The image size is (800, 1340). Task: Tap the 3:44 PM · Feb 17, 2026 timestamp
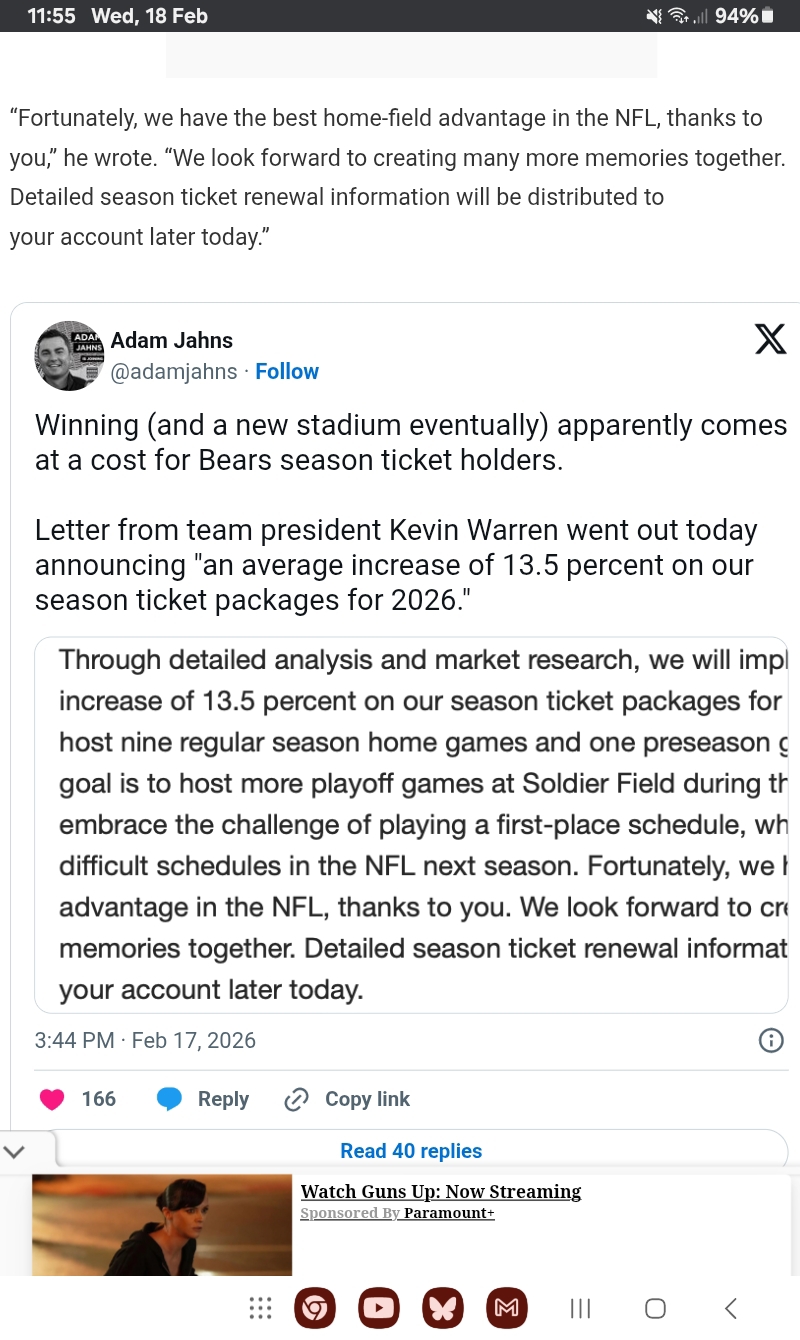(145, 1040)
